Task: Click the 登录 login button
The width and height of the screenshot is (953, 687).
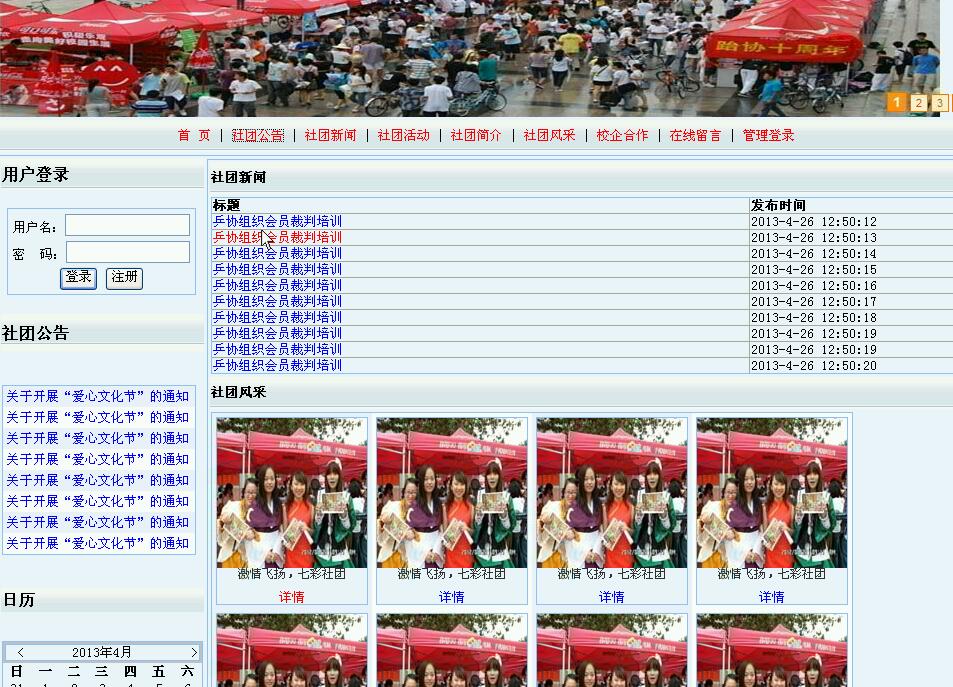Action: tap(78, 278)
